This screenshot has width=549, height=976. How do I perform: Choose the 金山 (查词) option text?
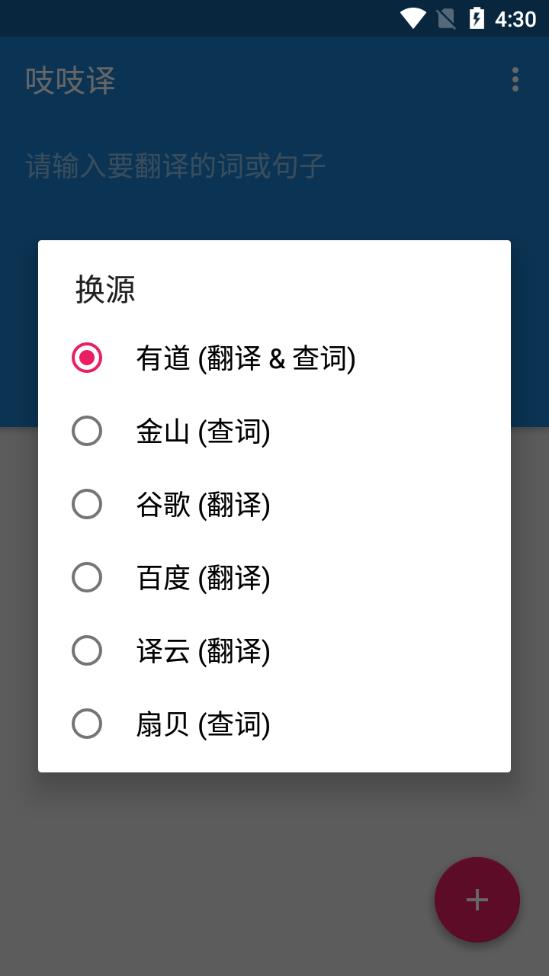[x=204, y=432]
